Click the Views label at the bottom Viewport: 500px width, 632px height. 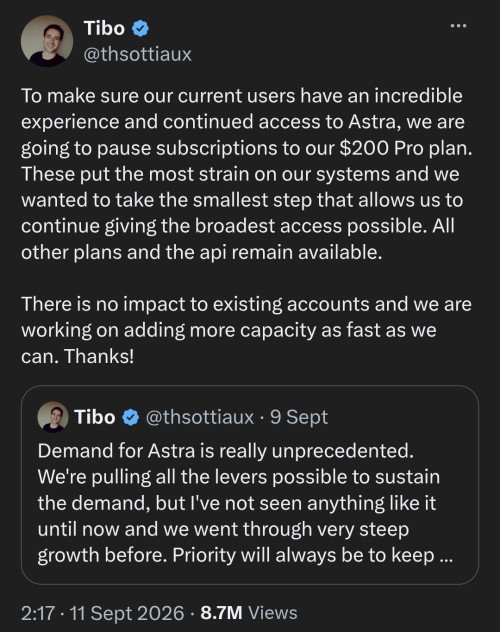(273, 613)
